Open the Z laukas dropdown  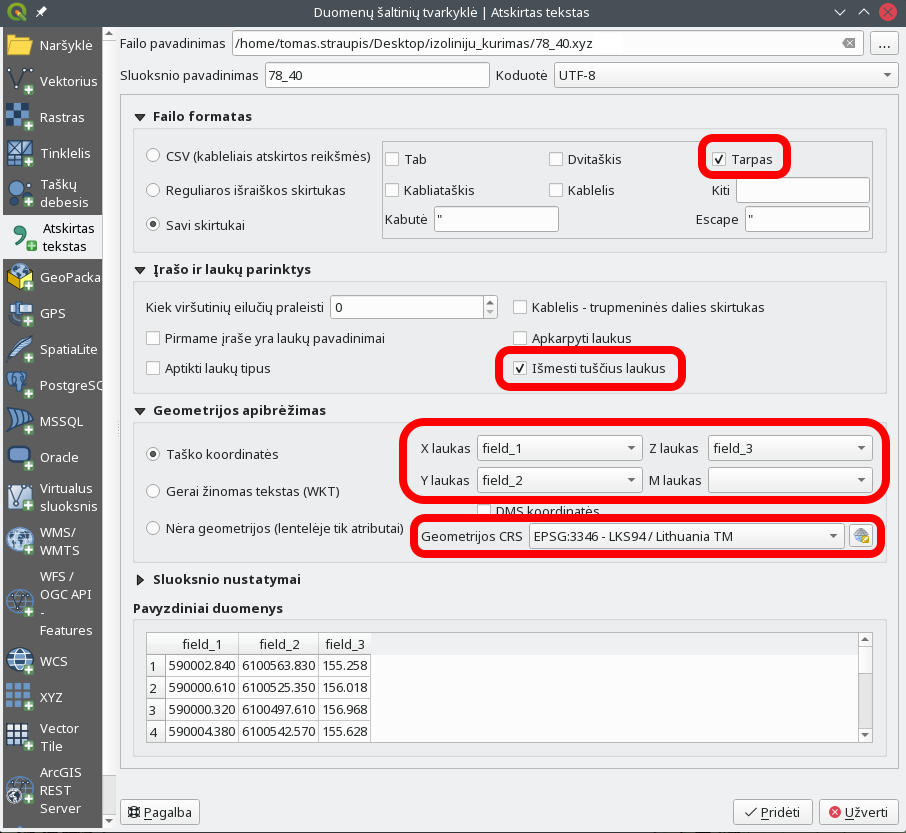[790, 448]
